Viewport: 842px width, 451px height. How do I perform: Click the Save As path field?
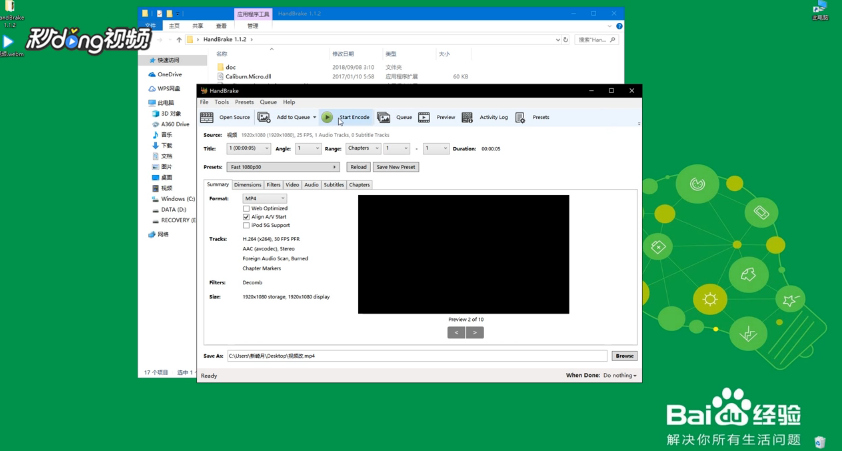(x=417, y=356)
